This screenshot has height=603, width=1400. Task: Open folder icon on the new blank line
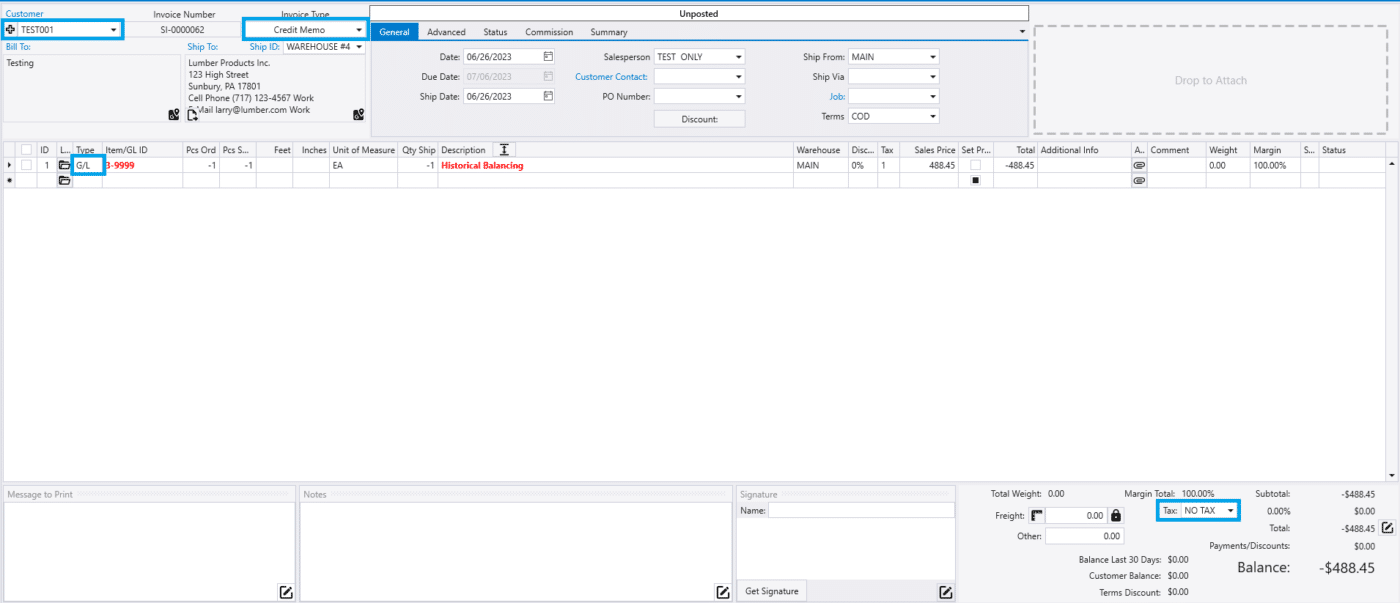(x=65, y=181)
